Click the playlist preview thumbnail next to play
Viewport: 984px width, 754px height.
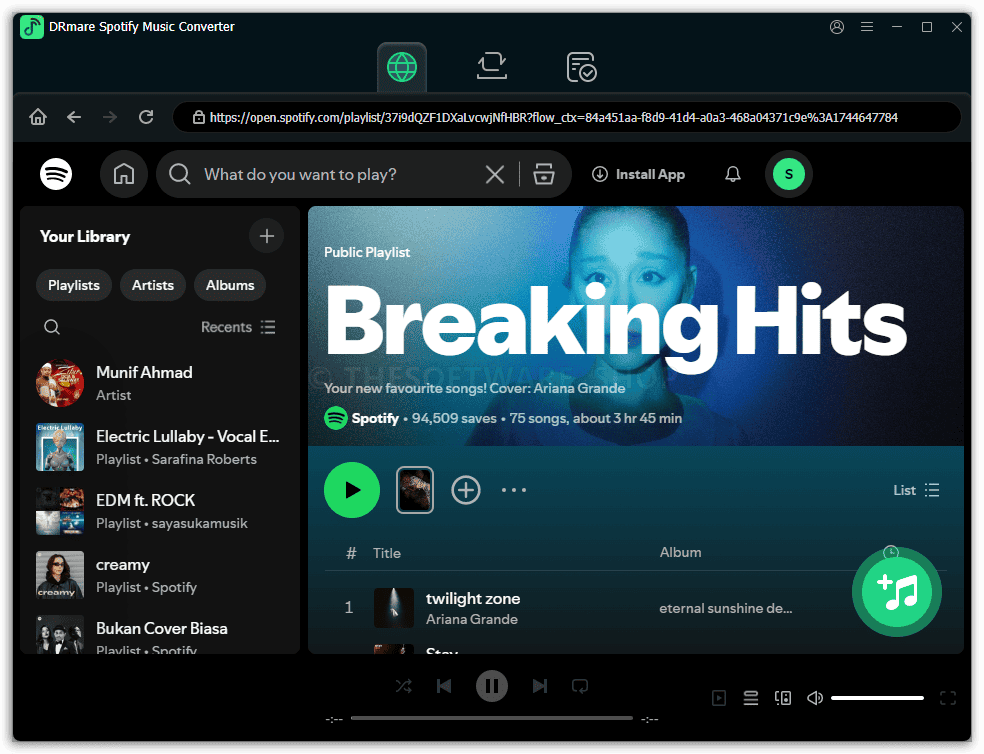point(415,490)
